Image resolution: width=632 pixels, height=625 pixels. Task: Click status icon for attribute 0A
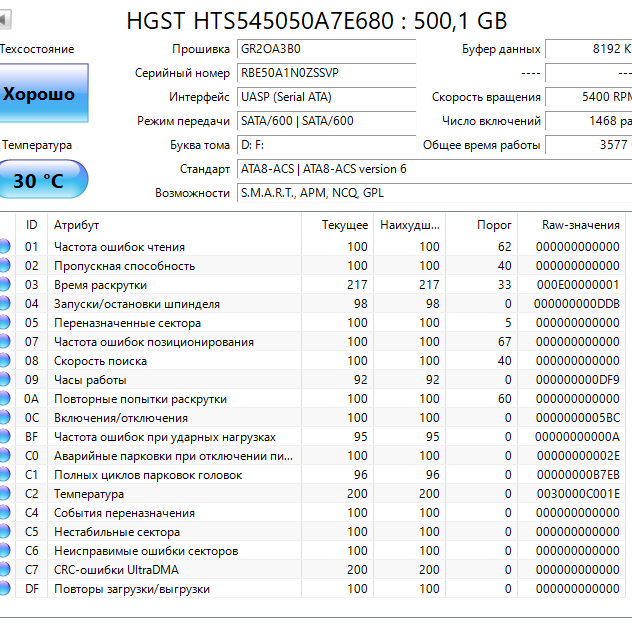(x=5, y=399)
